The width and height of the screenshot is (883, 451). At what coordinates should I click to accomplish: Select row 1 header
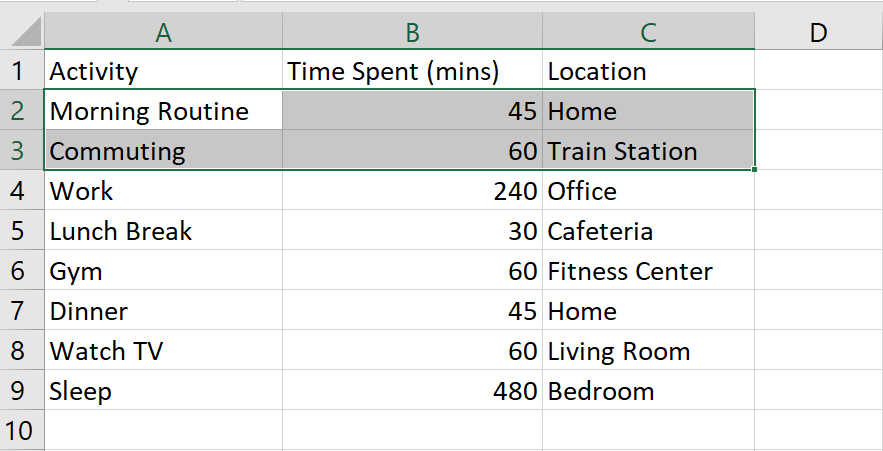pos(21,70)
